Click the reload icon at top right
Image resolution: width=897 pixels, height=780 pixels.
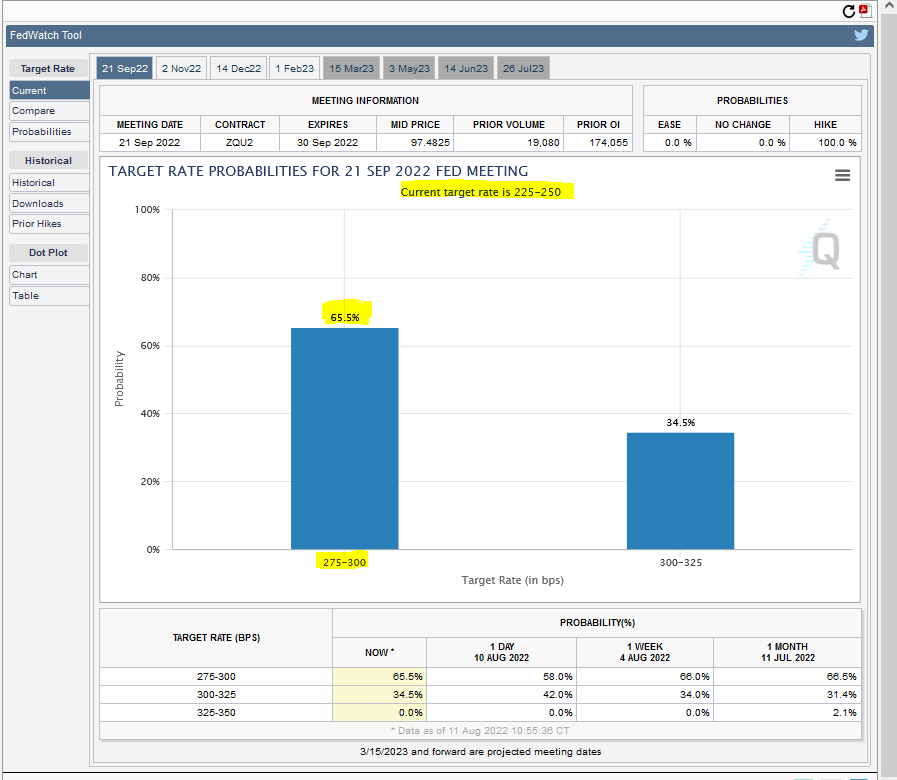(x=849, y=11)
